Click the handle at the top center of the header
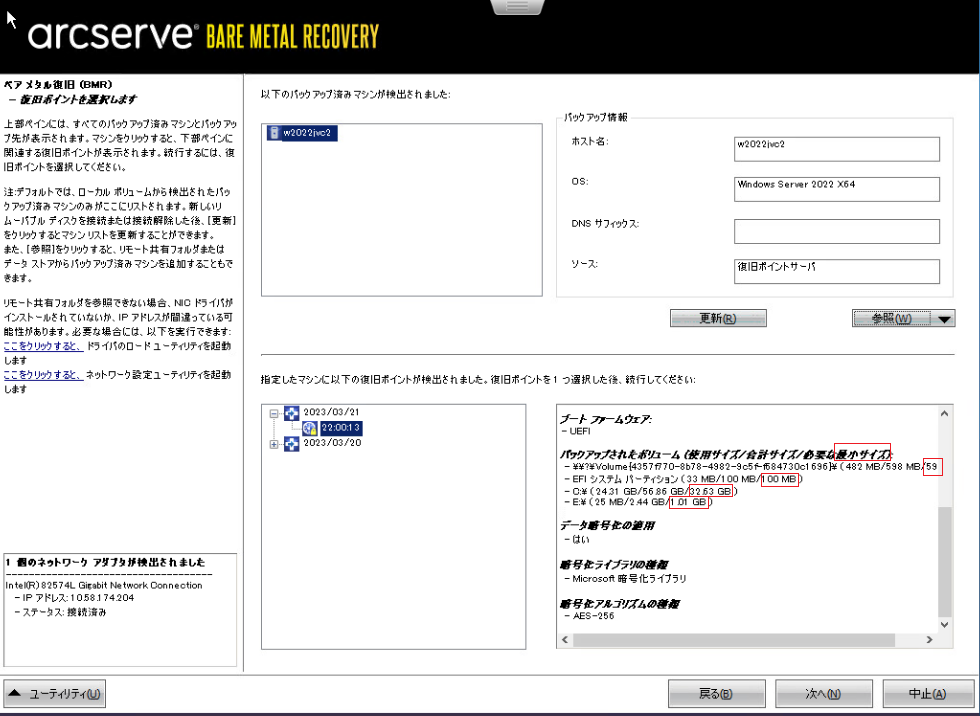The image size is (980, 716). click(x=518, y=6)
